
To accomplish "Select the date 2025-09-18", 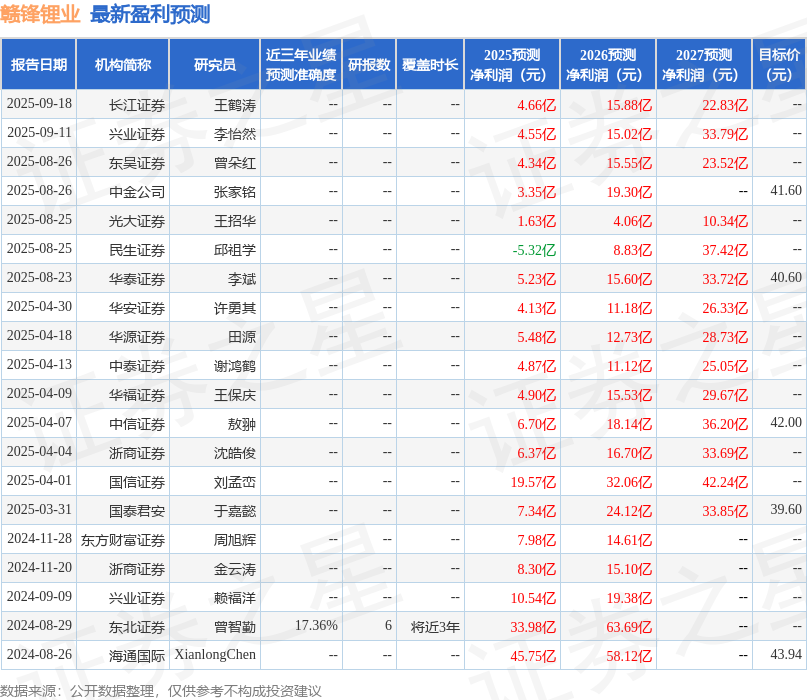I will pyautogui.click(x=39, y=103).
